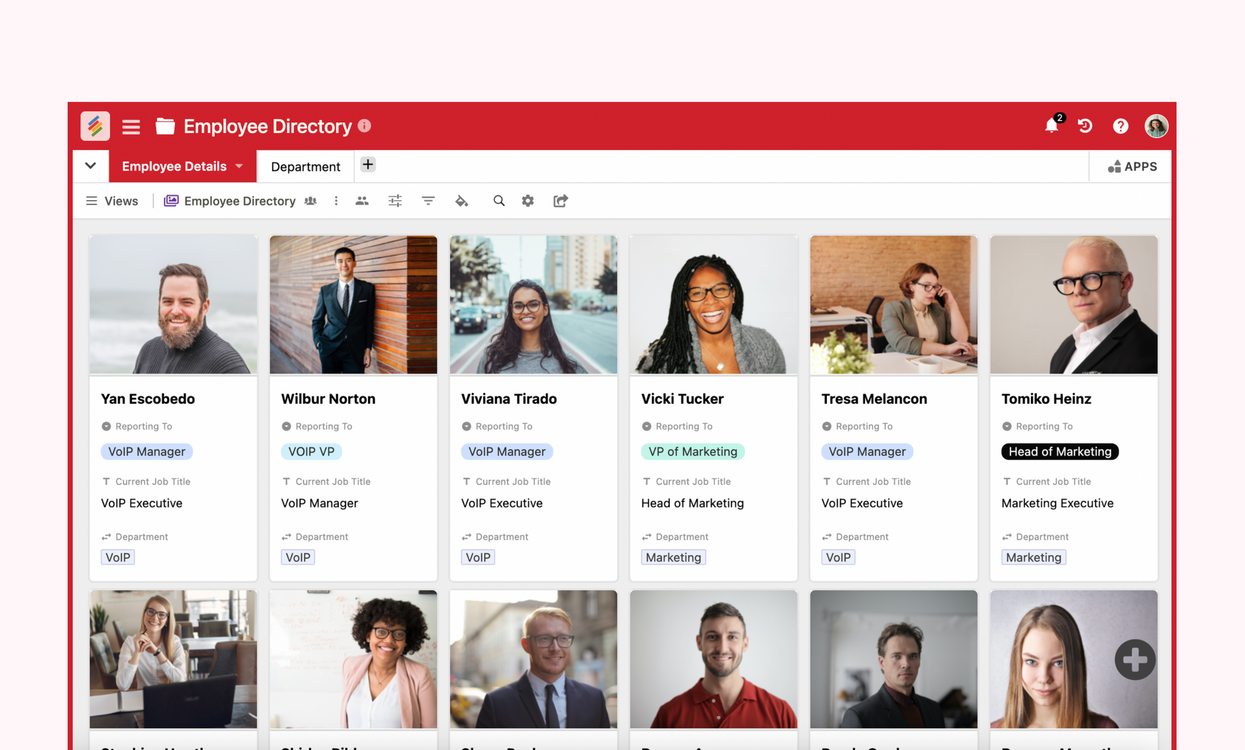Image resolution: width=1245 pixels, height=750 pixels.
Task: Switch to the Department tab
Action: (x=305, y=167)
